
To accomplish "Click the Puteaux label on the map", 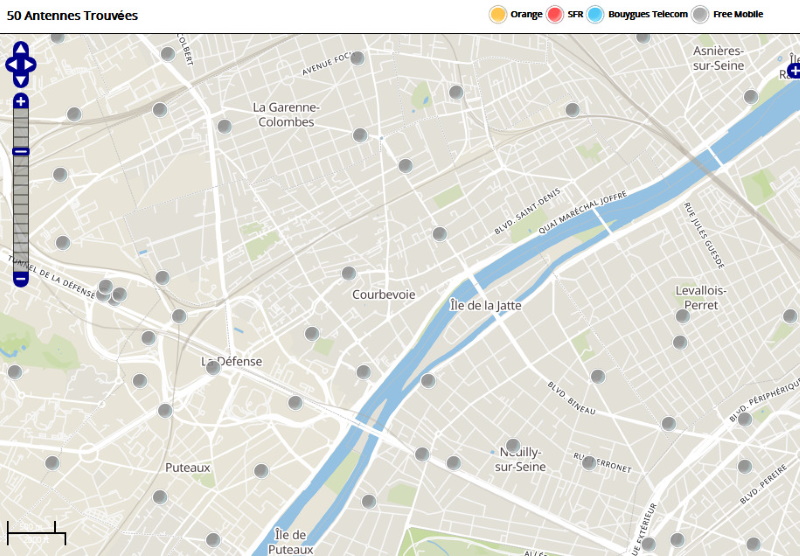I will pyautogui.click(x=188, y=467).
